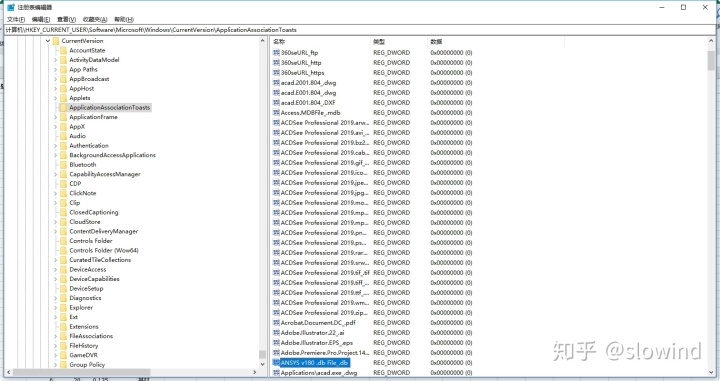Click the AppHost folder icon
The height and width of the screenshot is (381, 720).
(63, 89)
